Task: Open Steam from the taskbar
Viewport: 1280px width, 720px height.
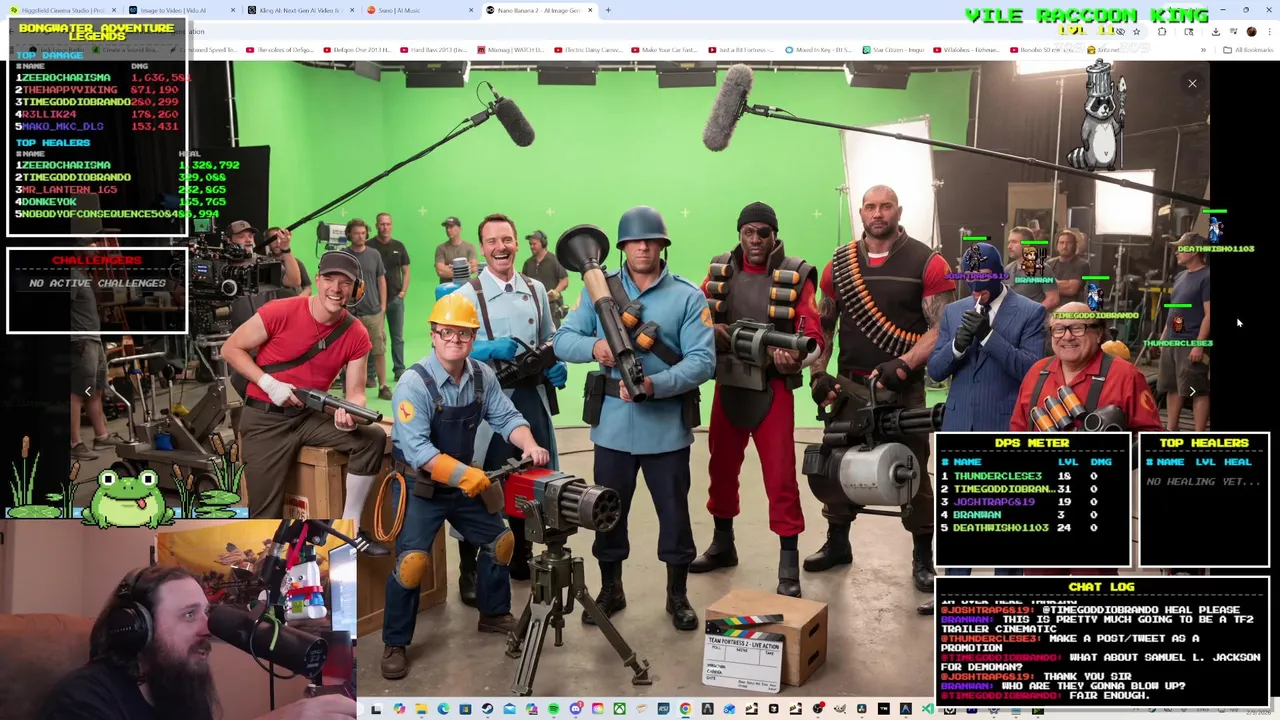Action: point(487,709)
